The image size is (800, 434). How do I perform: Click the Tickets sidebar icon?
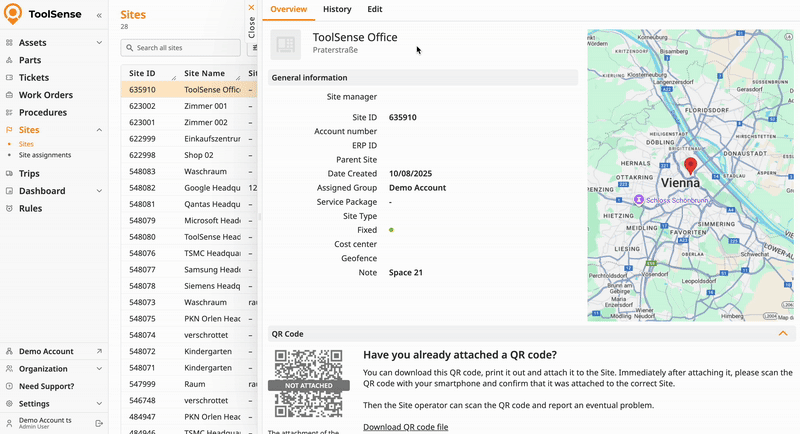[9, 78]
